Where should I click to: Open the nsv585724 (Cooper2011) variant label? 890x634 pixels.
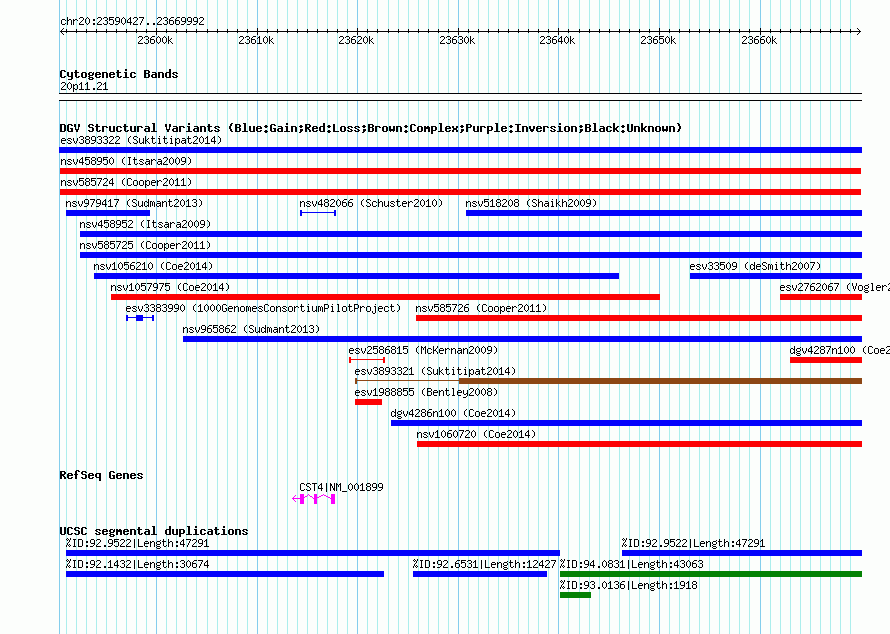[x=126, y=182]
